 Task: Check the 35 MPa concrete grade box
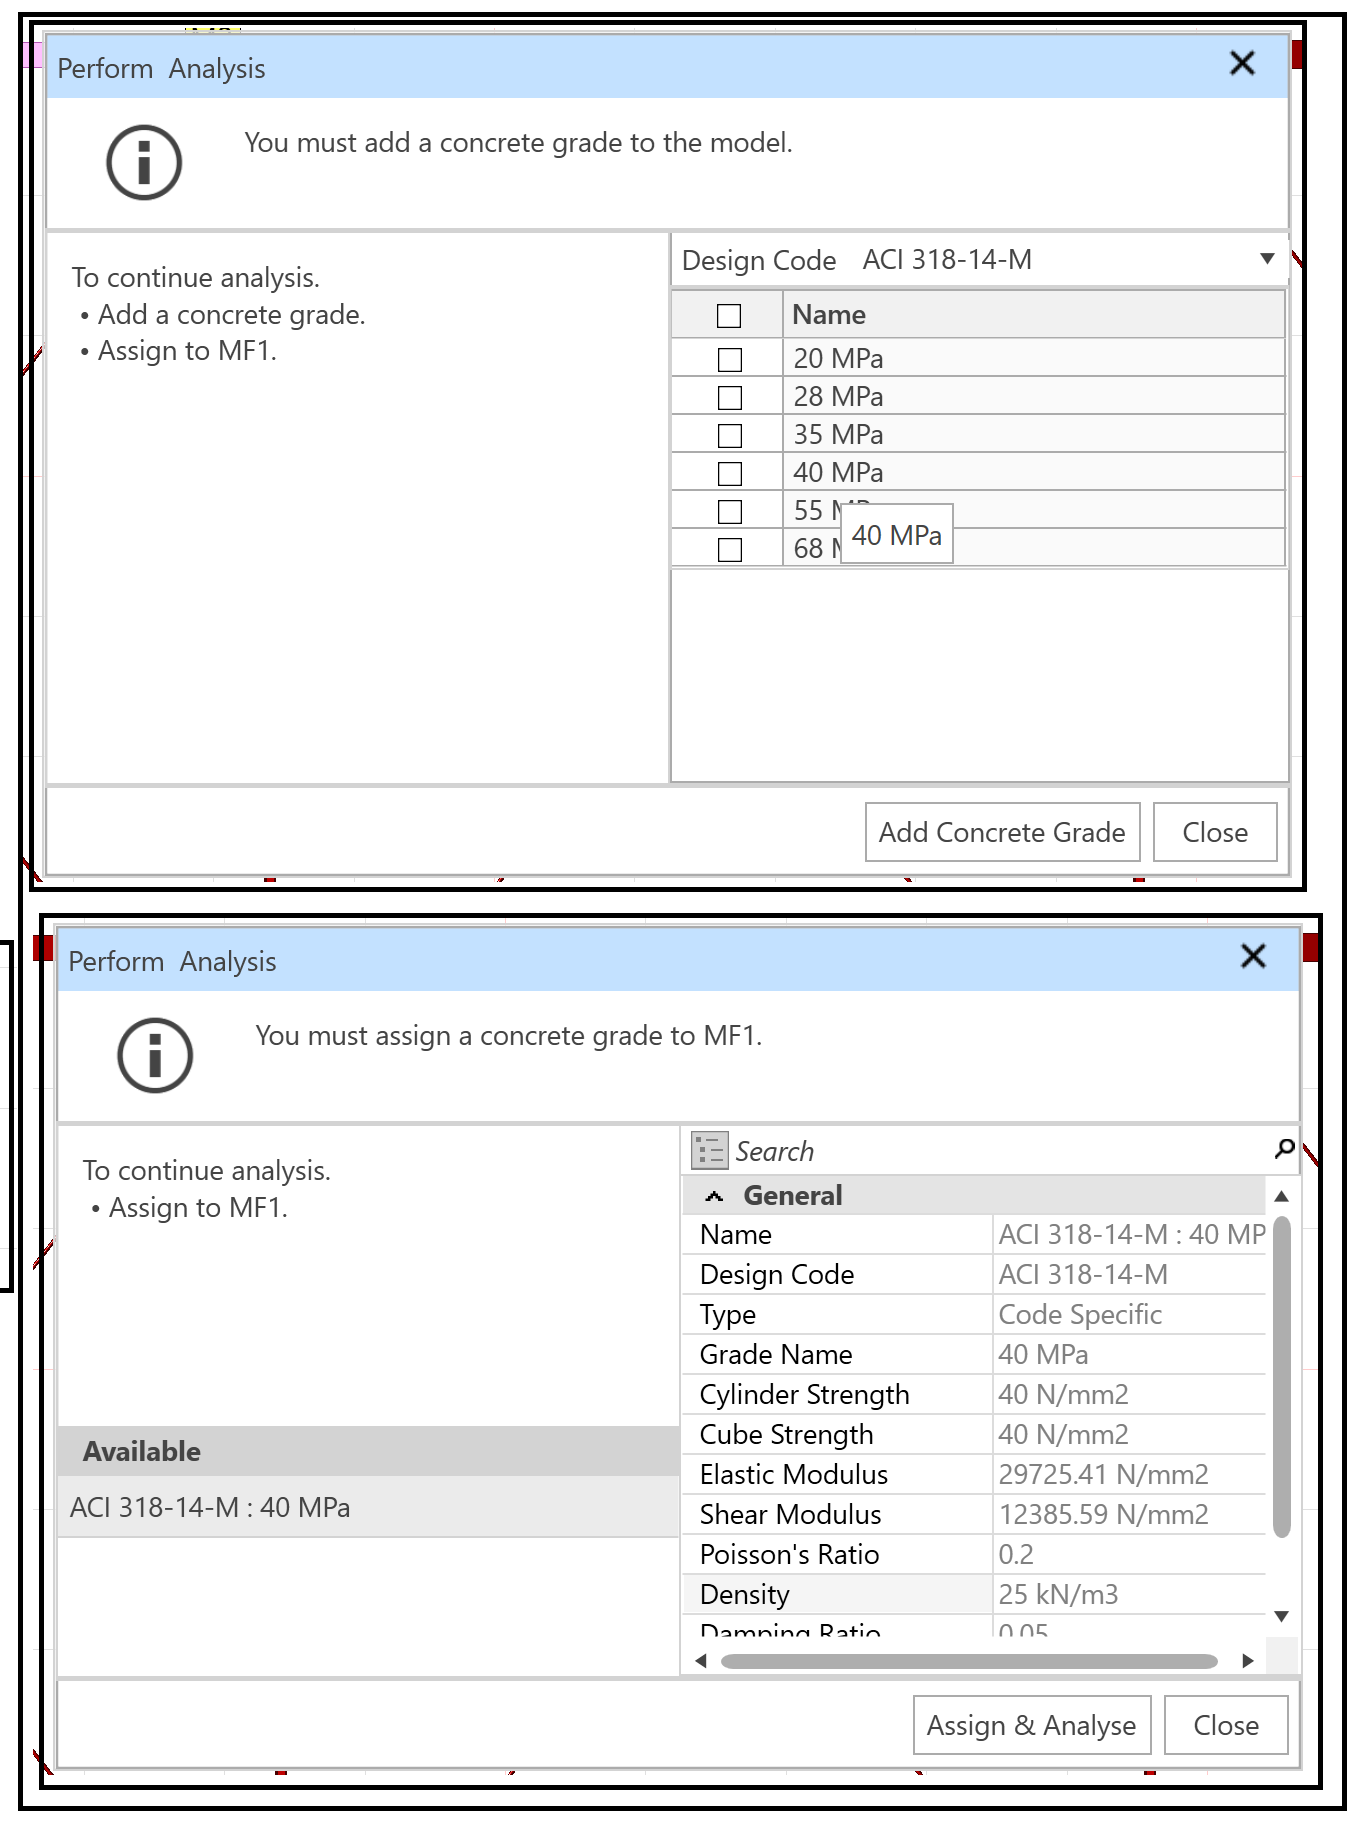(730, 435)
